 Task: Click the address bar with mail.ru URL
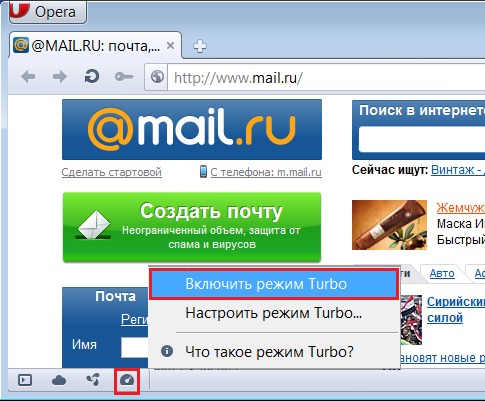click(326, 78)
